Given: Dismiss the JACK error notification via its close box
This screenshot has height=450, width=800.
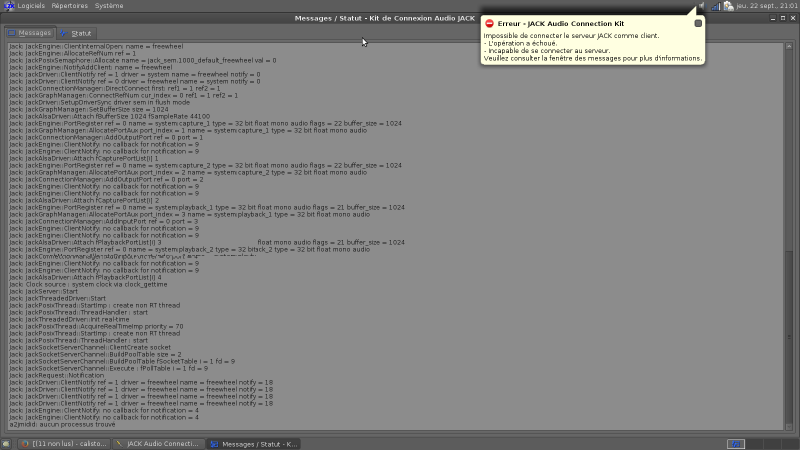Looking at the screenshot, I should pos(698,23).
